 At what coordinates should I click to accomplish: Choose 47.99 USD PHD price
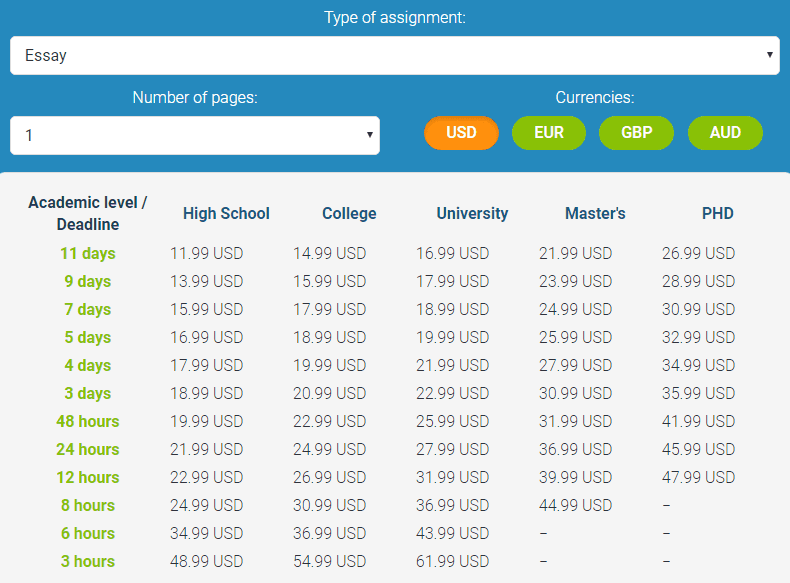[698, 477]
